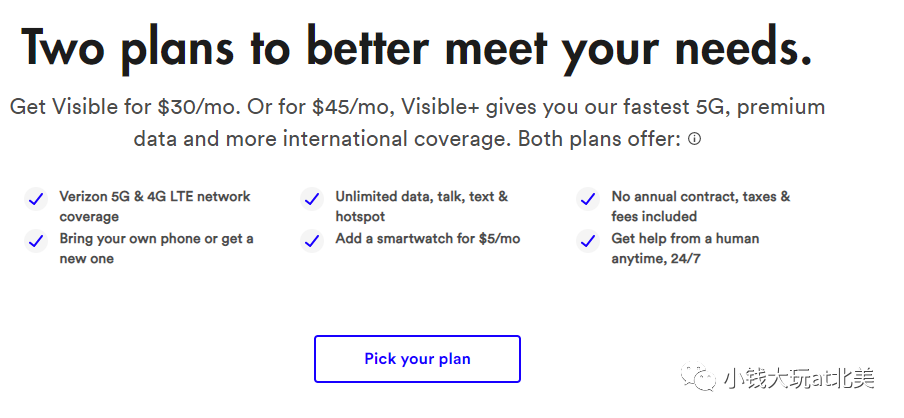The image size is (904, 418).
Task: Select the 'Bring your own phone or get a new one' text
Action: tap(156, 248)
